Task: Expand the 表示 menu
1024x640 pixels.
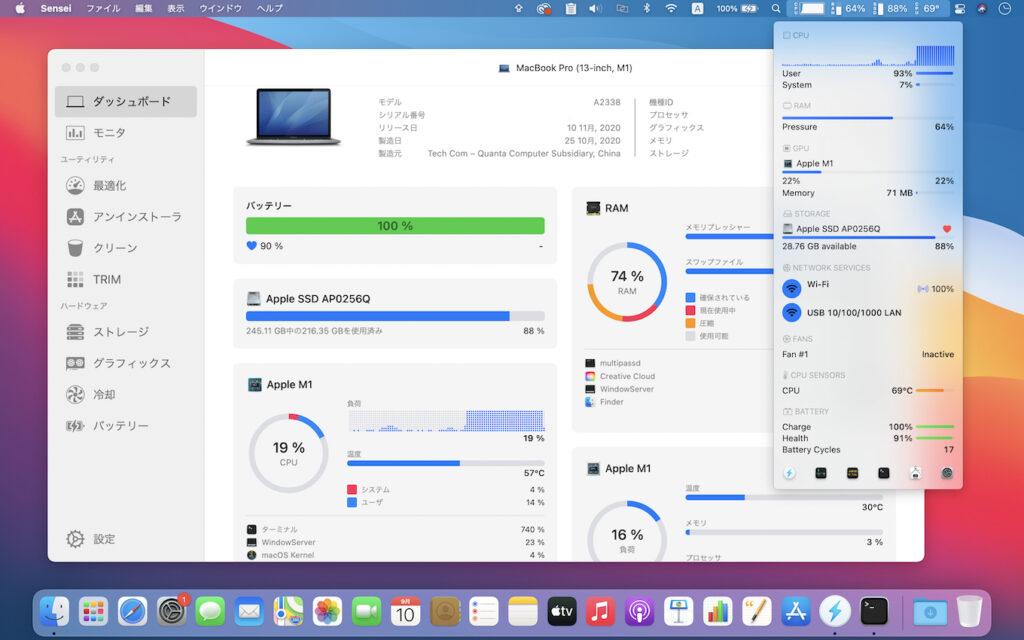Action: 175,8
